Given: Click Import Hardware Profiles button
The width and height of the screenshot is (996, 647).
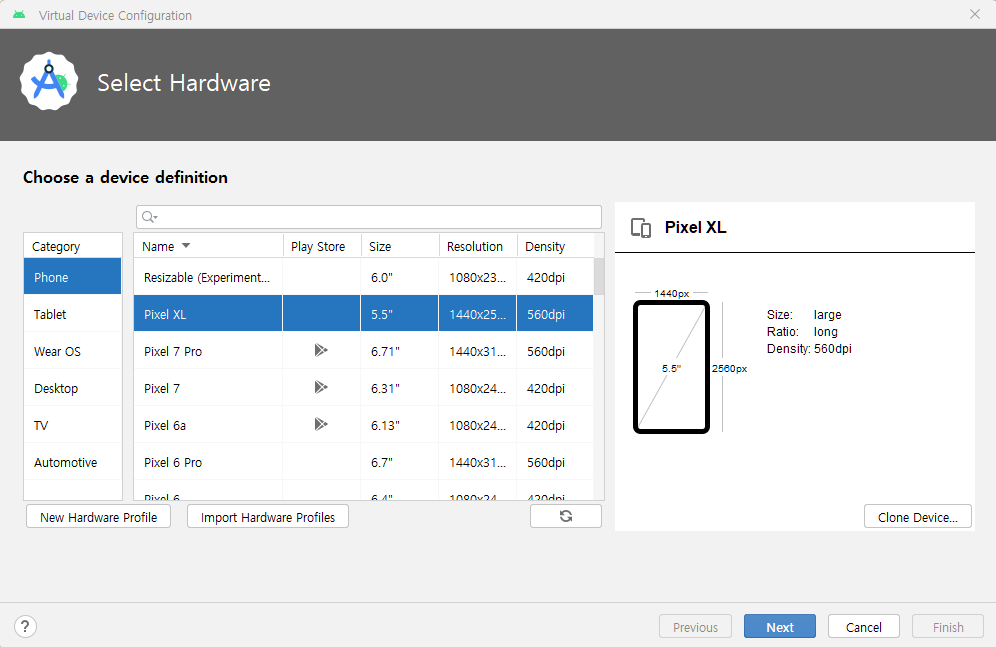Looking at the screenshot, I should click(x=267, y=517).
